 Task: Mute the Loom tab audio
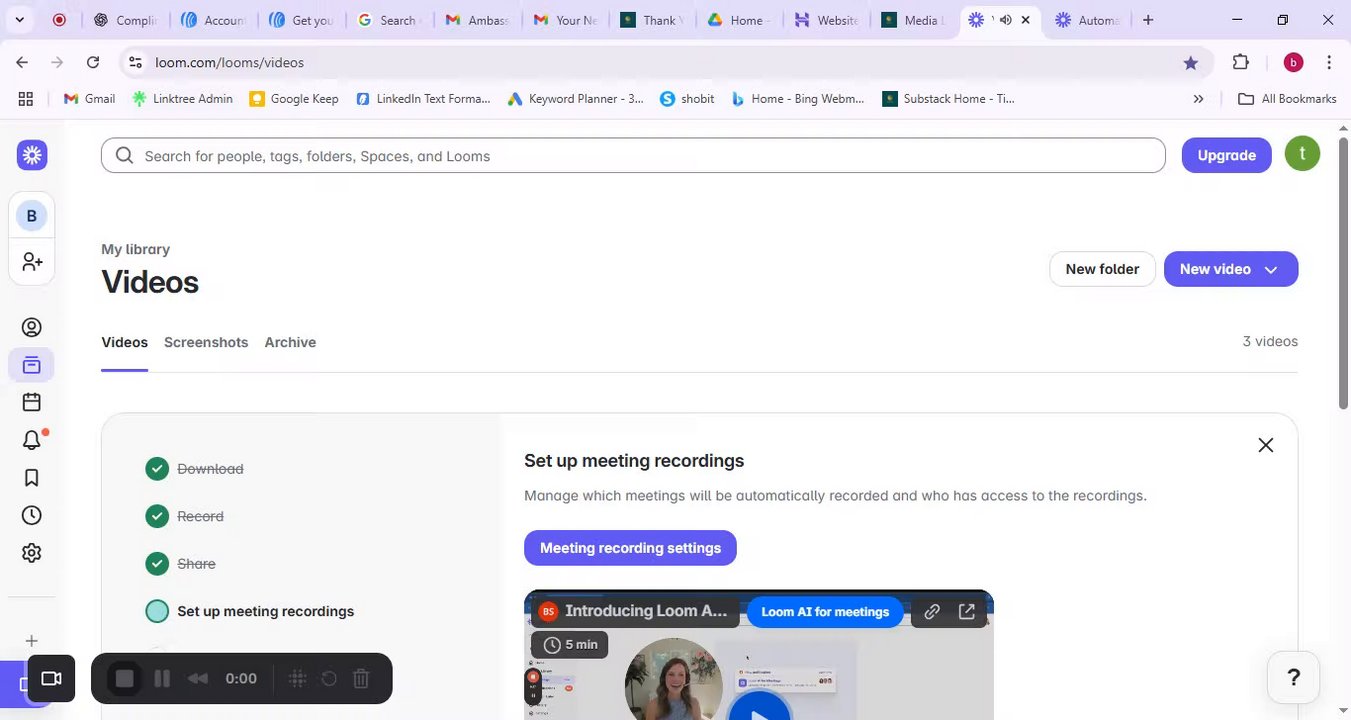(x=1005, y=20)
